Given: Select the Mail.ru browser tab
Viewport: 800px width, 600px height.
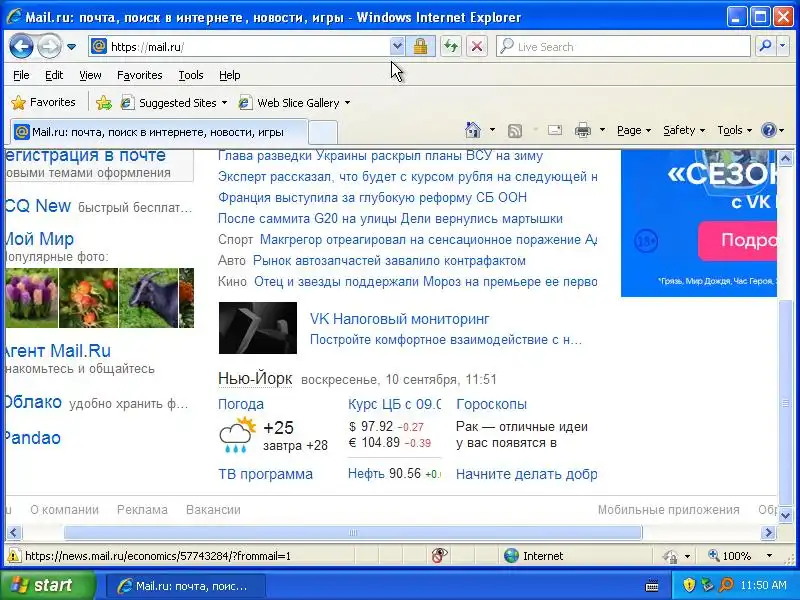Looking at the screenshot, I should tap(159, 132).
